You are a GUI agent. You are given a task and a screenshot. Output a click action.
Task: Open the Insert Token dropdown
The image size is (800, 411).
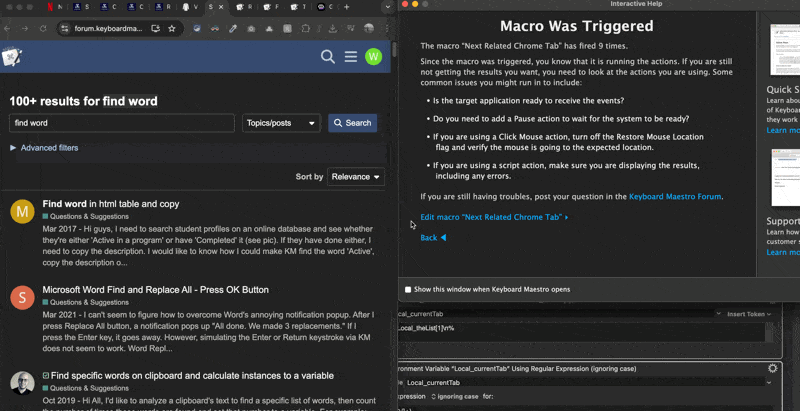pyautogui.click(x=749, y=314)
